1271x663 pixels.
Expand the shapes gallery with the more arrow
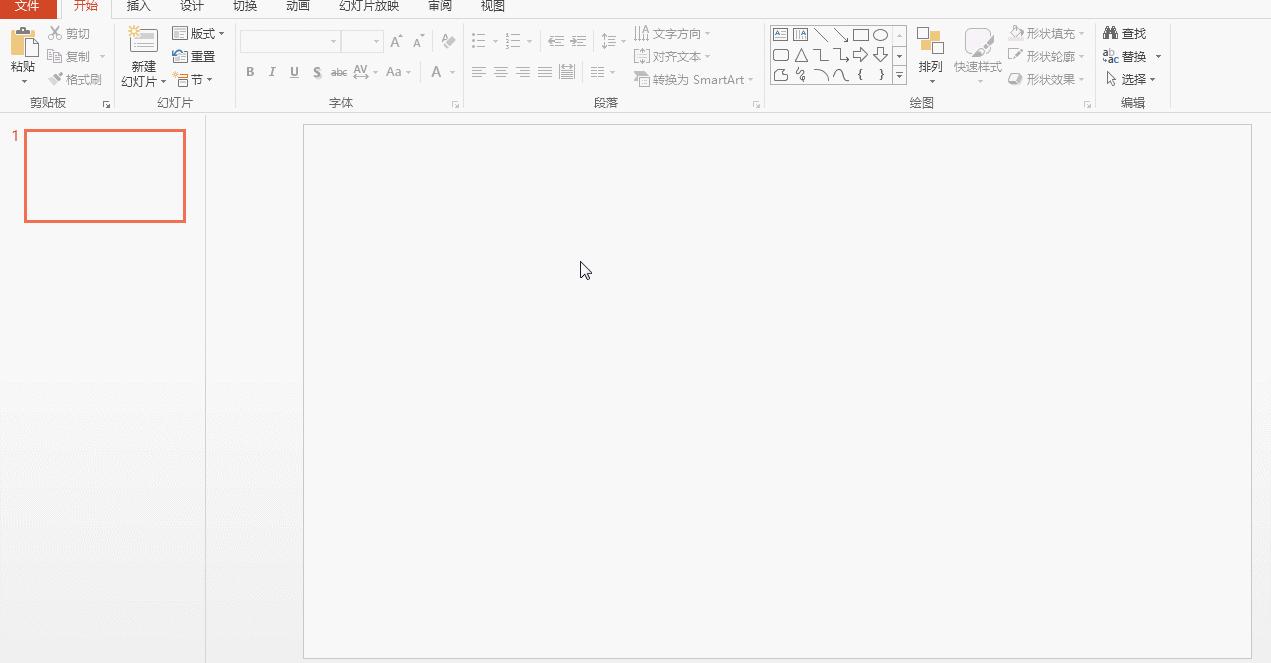(898, 75)
